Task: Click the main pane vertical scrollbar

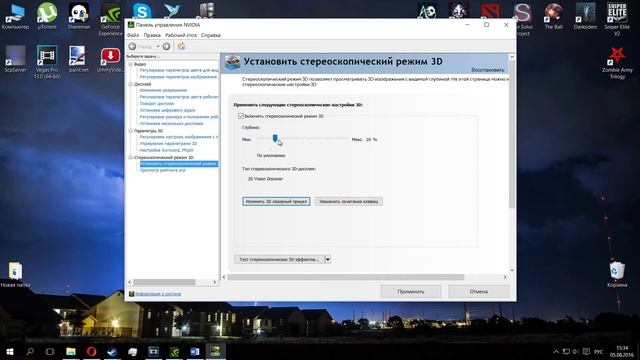Action: 512,135
